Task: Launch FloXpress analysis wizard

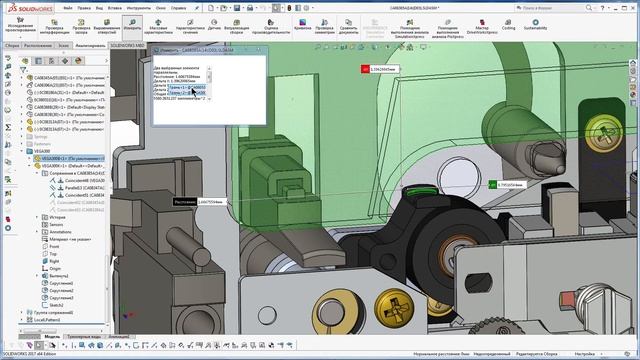Action: click(447, 29)
